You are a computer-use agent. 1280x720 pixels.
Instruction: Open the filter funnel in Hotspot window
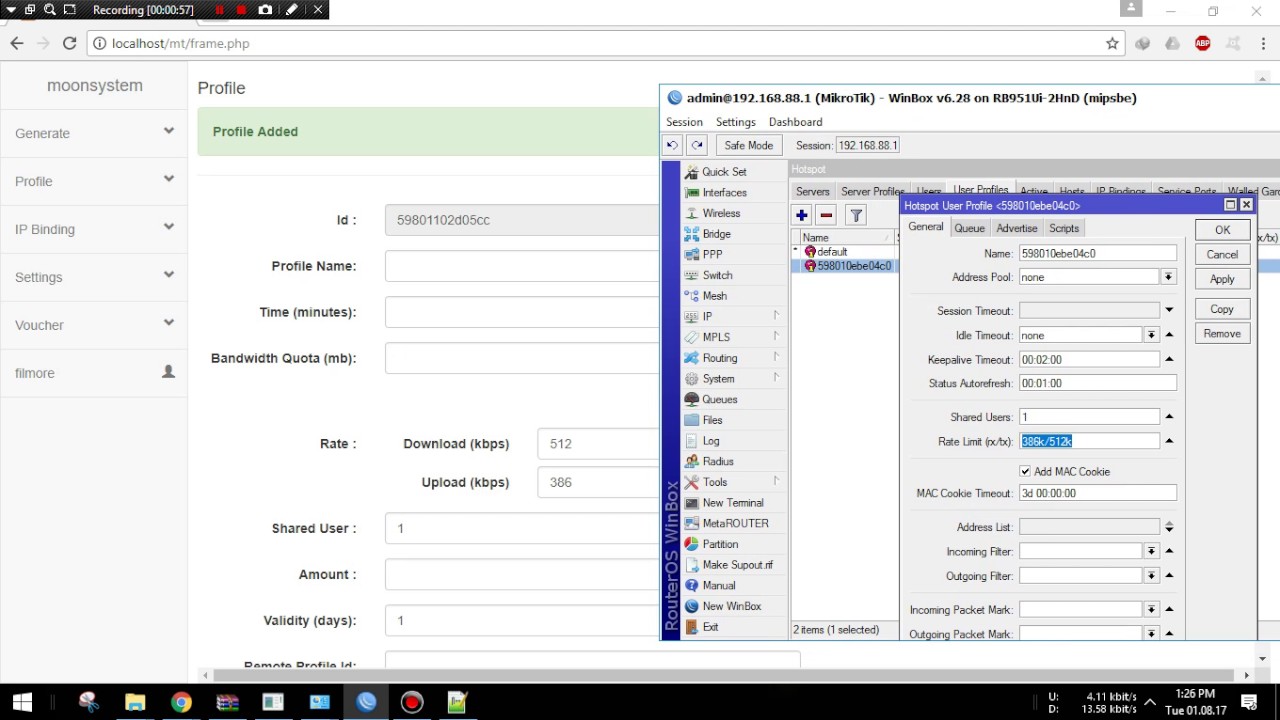click(x=856, y=215)
